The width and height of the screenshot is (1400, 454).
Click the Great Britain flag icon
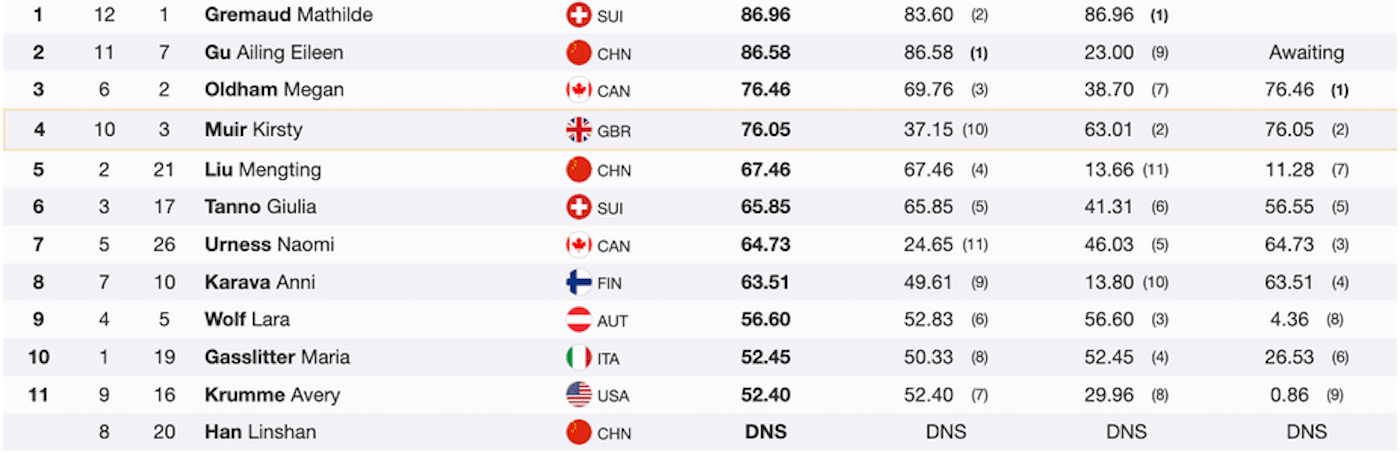coord(578,130)
